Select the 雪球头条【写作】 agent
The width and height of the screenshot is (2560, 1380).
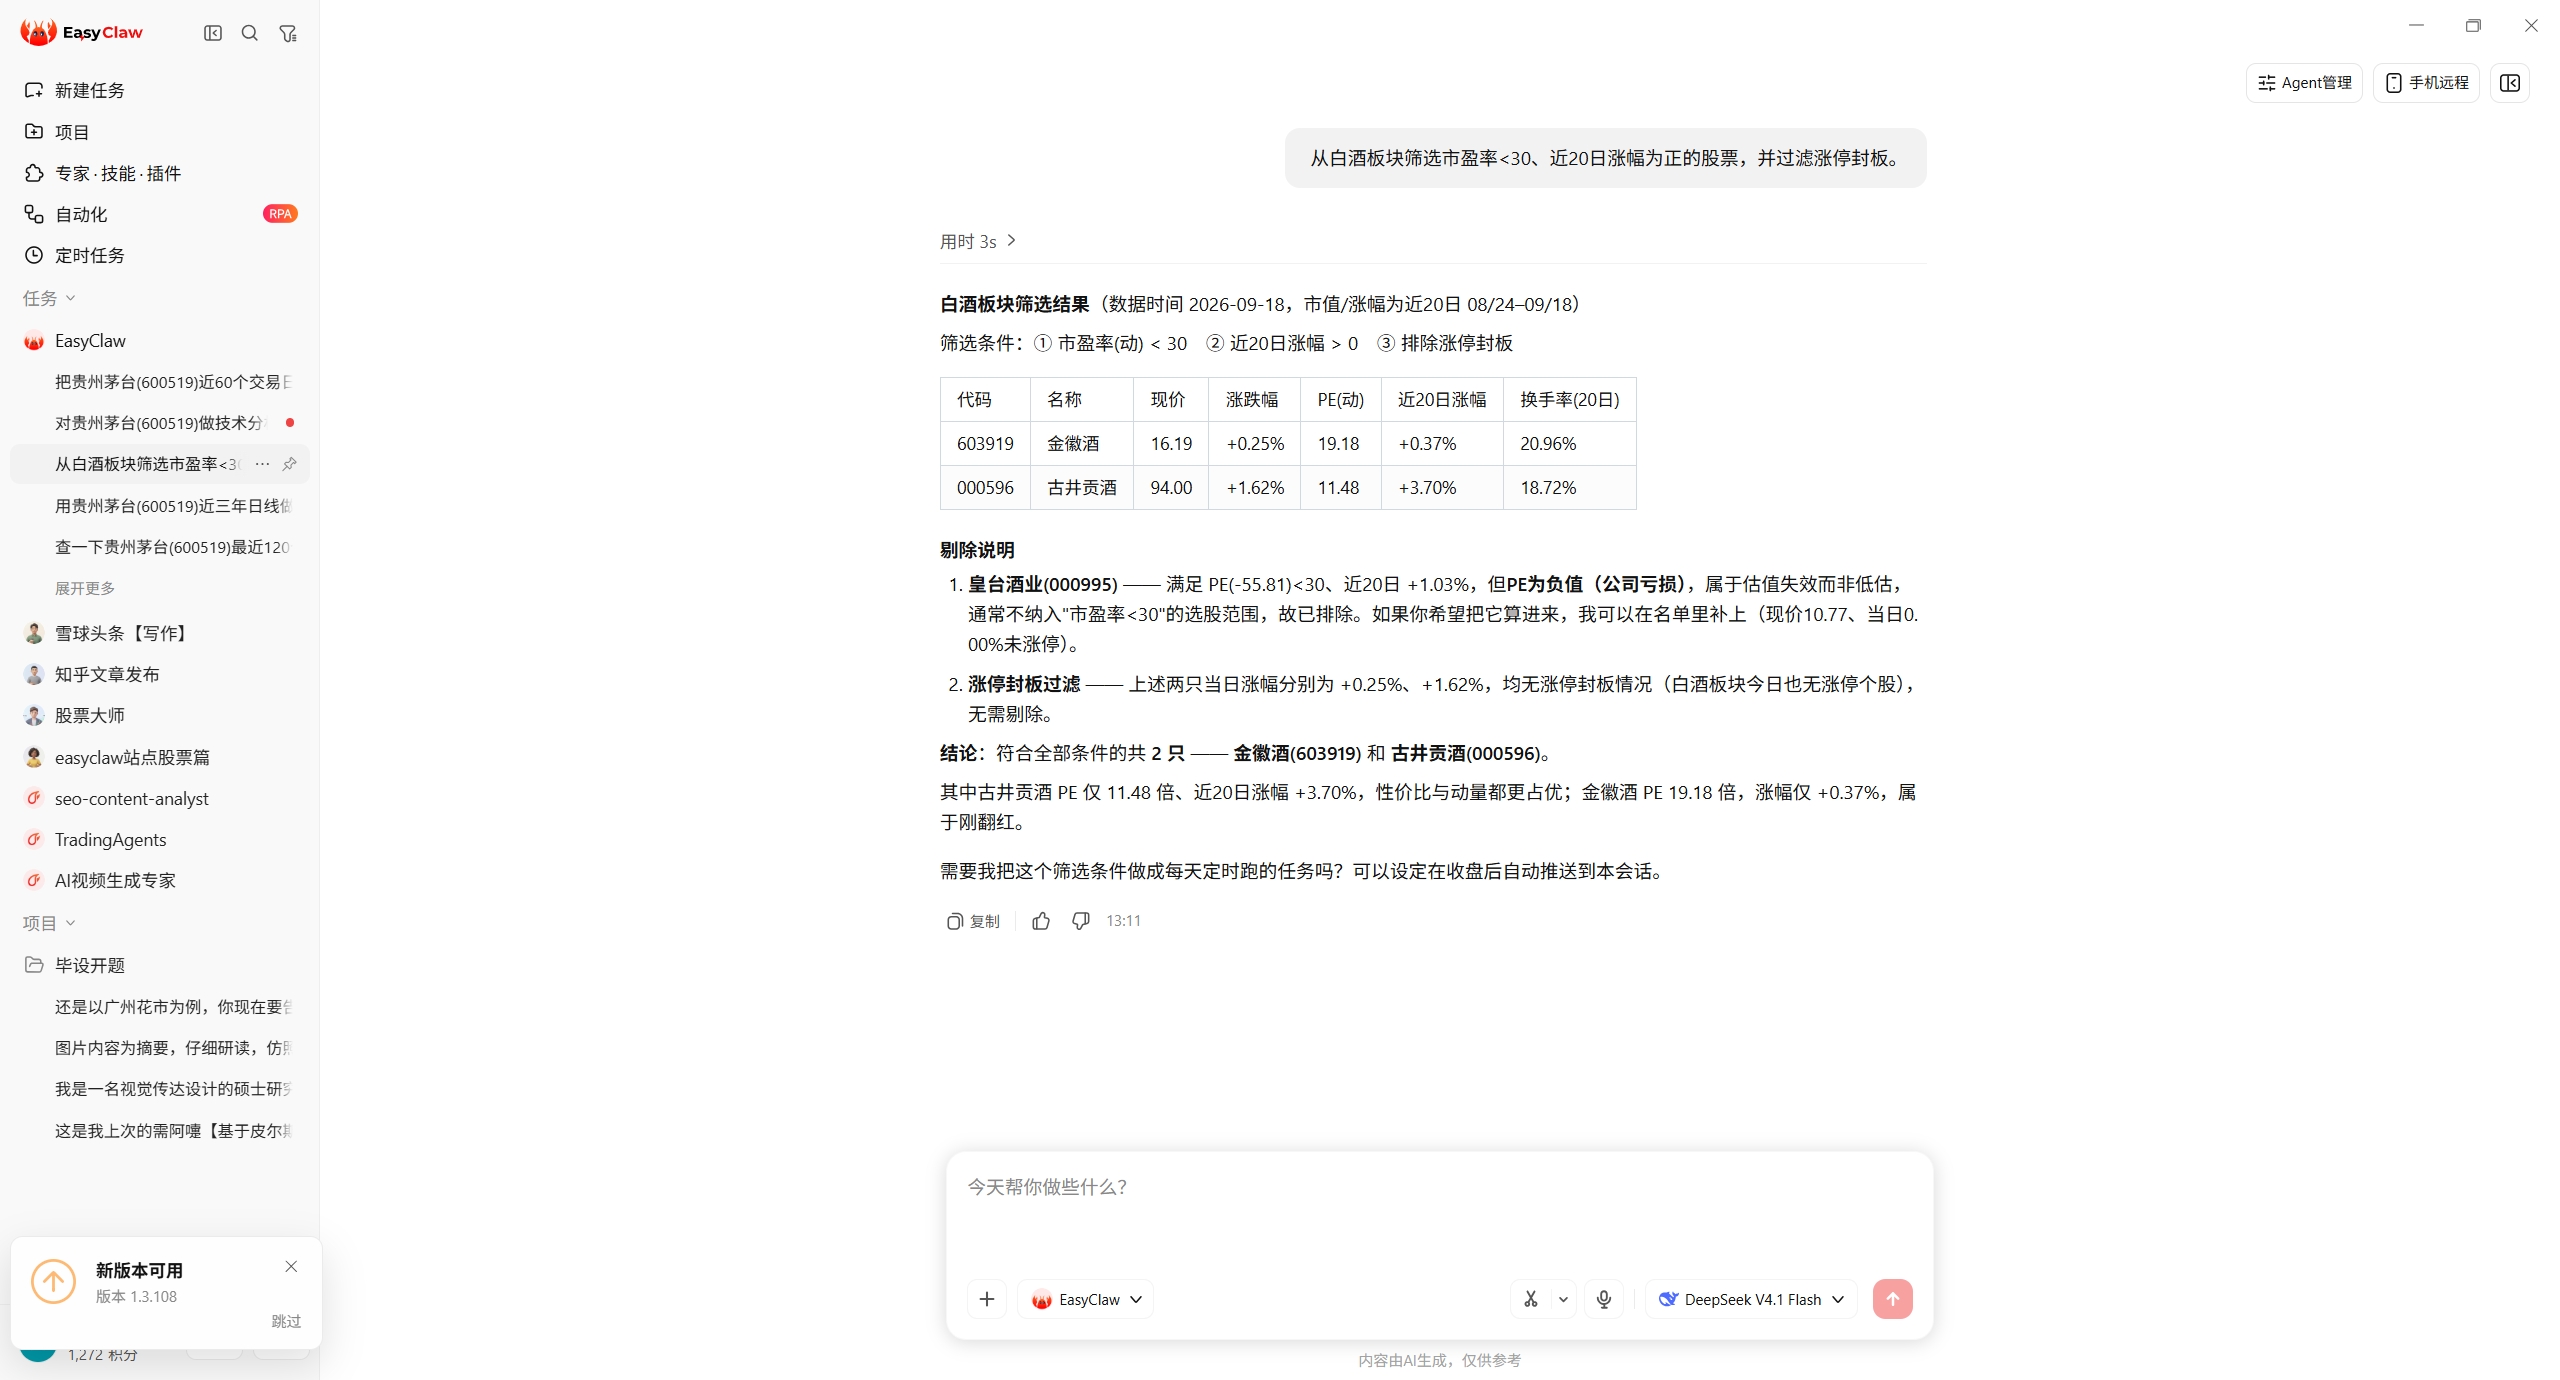click(x=160, y=633)
